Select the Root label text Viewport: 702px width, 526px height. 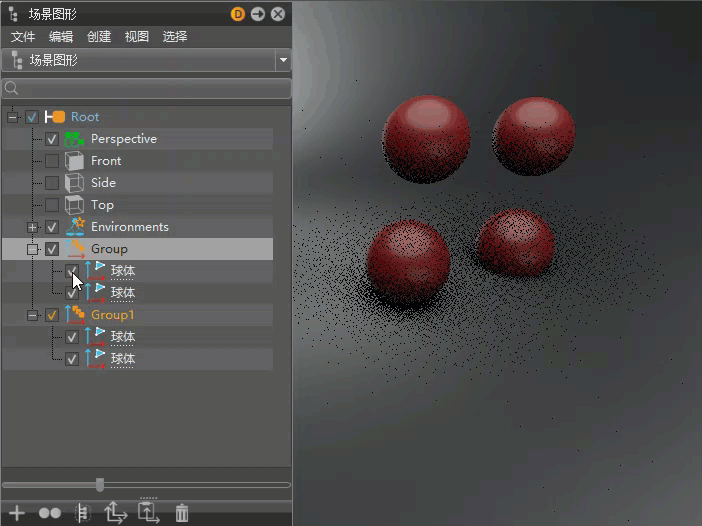pos(85,117)
